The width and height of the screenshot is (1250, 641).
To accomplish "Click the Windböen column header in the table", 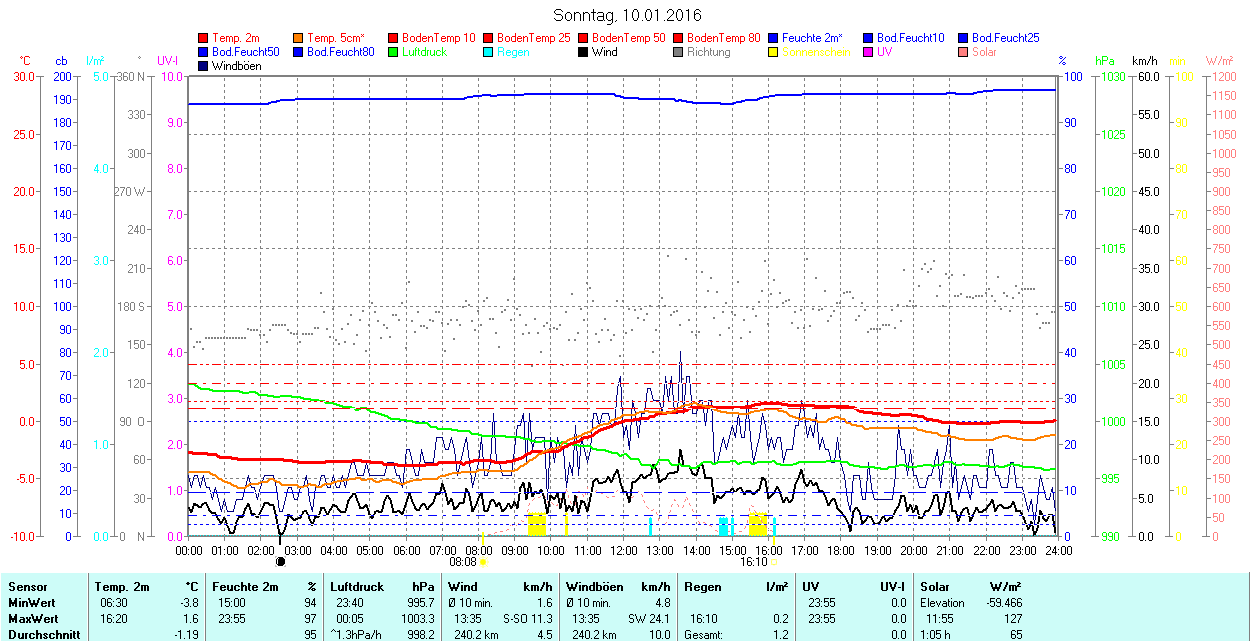I will click(593, 587).
